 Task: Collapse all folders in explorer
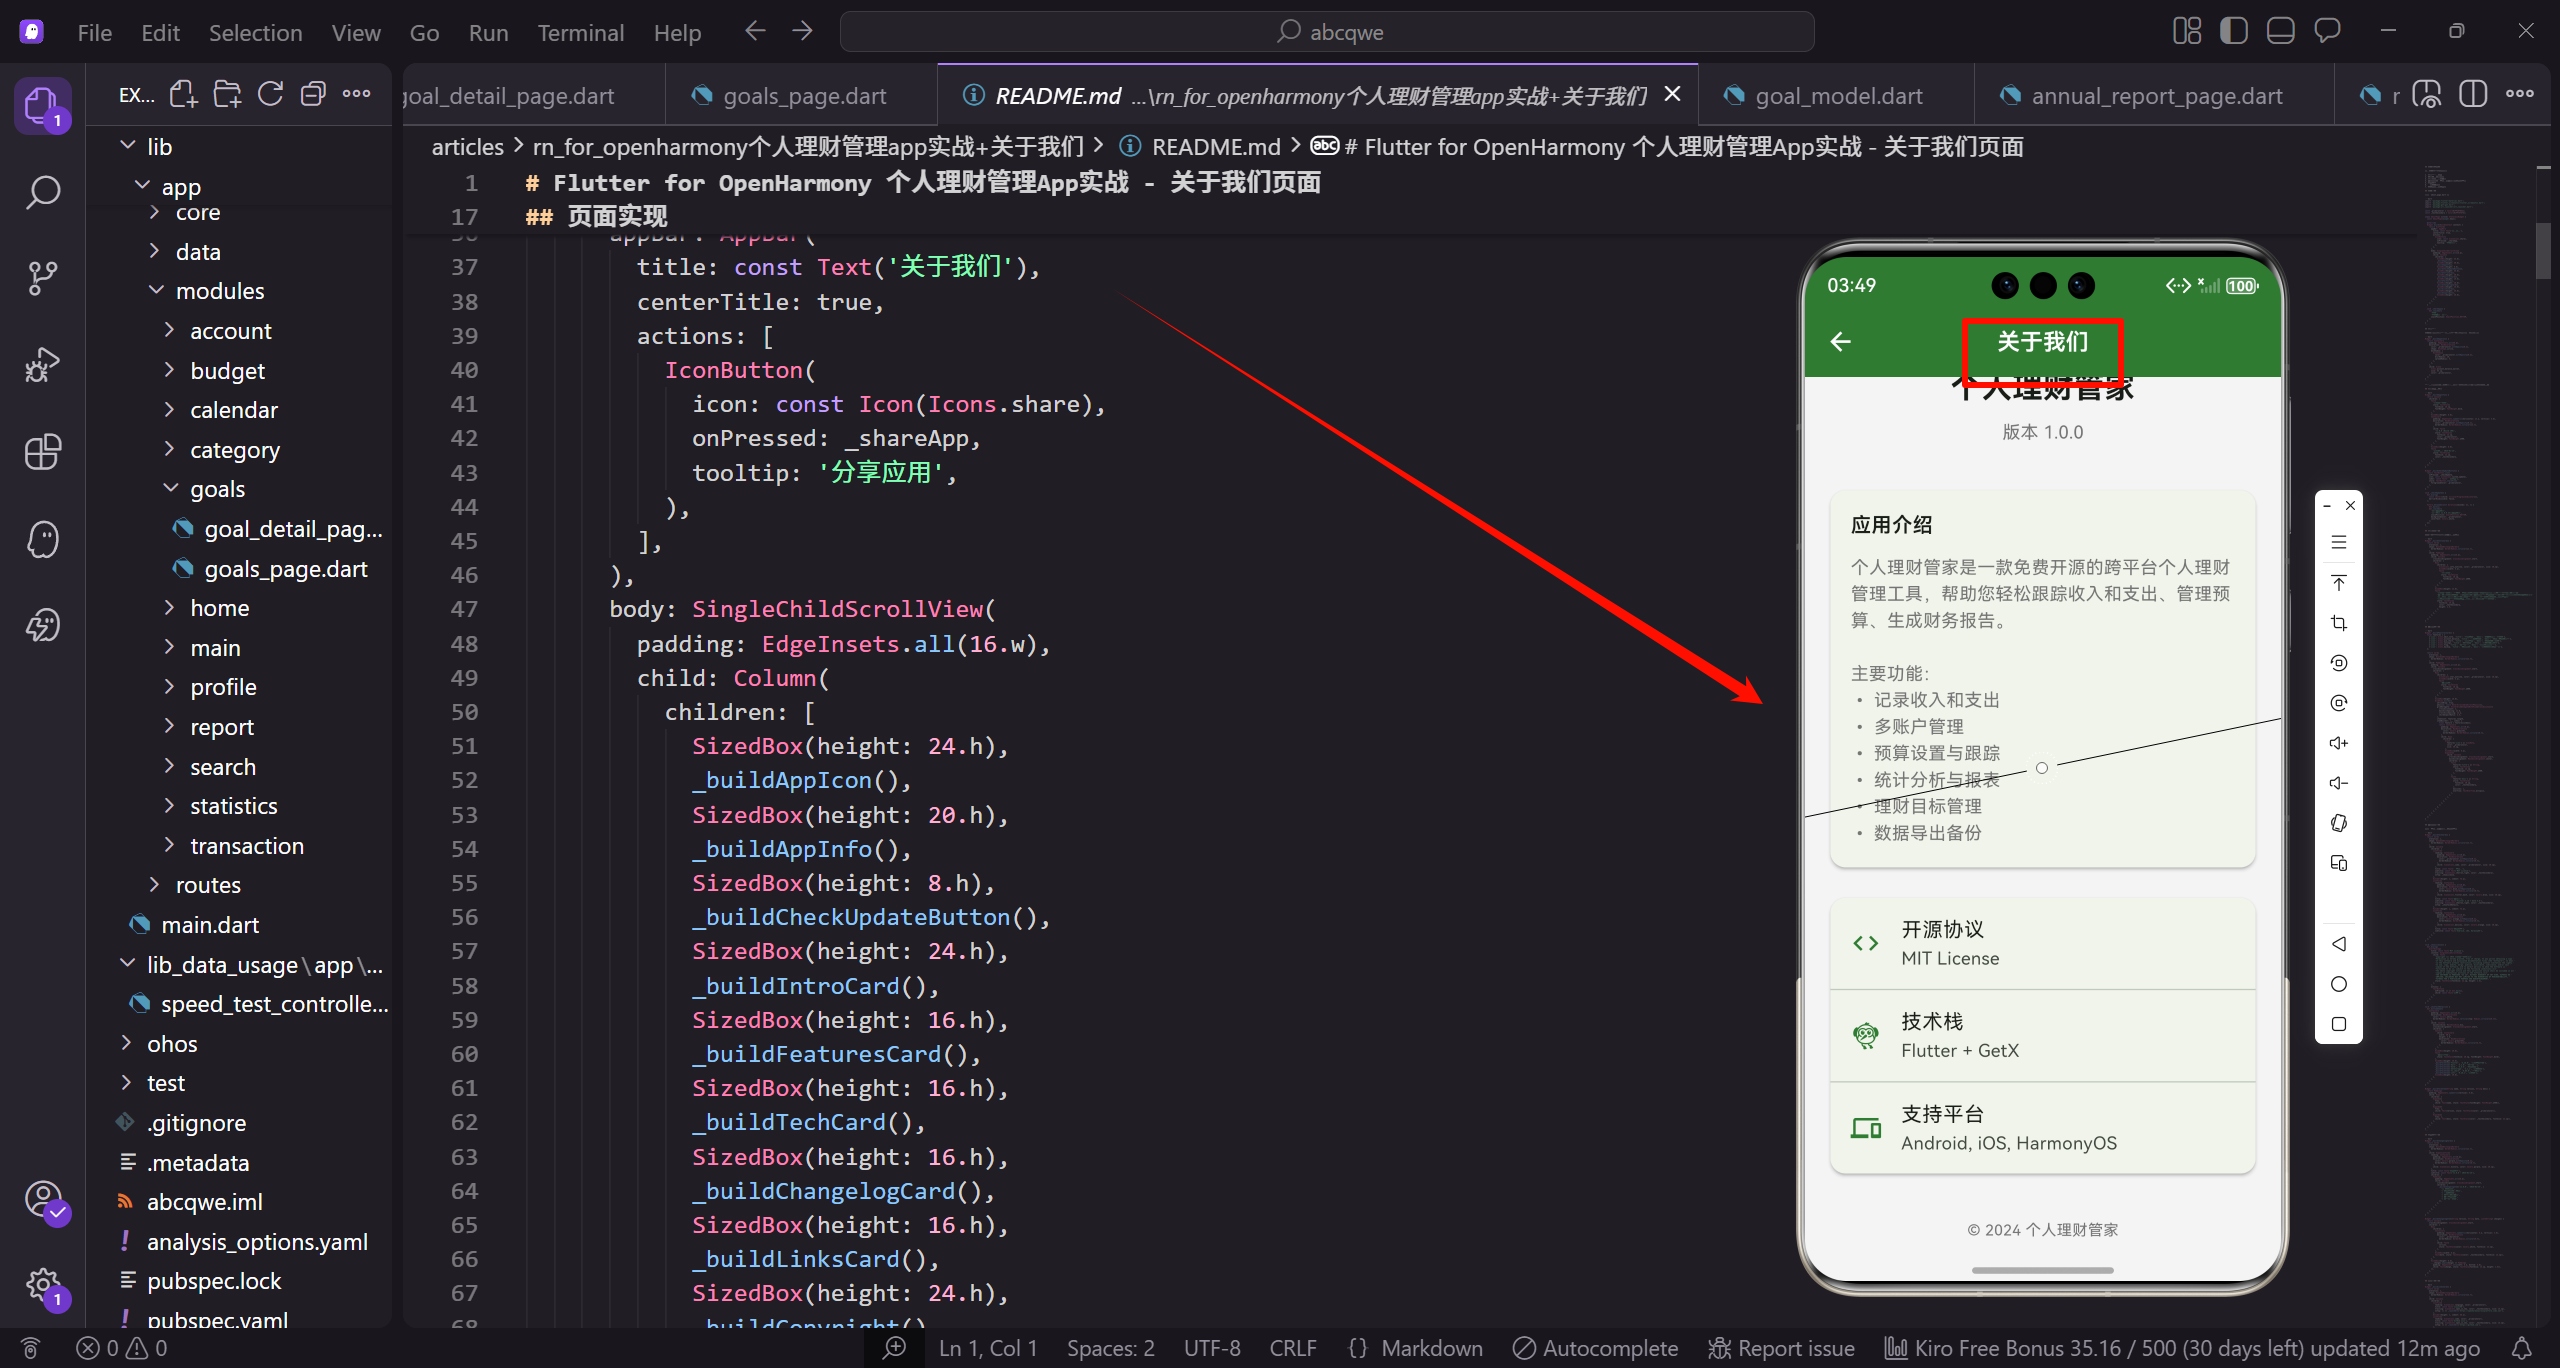(313, 94)
